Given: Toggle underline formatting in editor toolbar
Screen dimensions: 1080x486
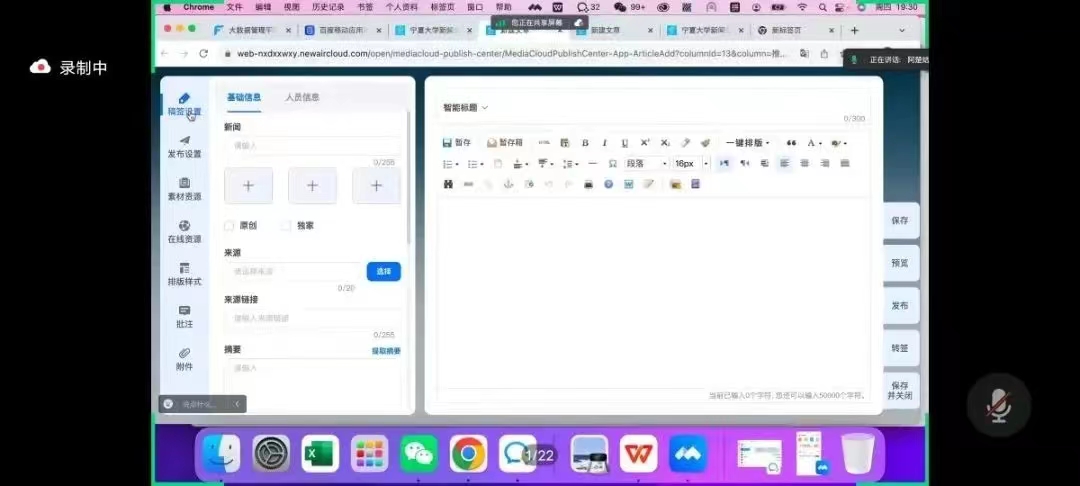Looking at the screenshot, I should [625, 143].
